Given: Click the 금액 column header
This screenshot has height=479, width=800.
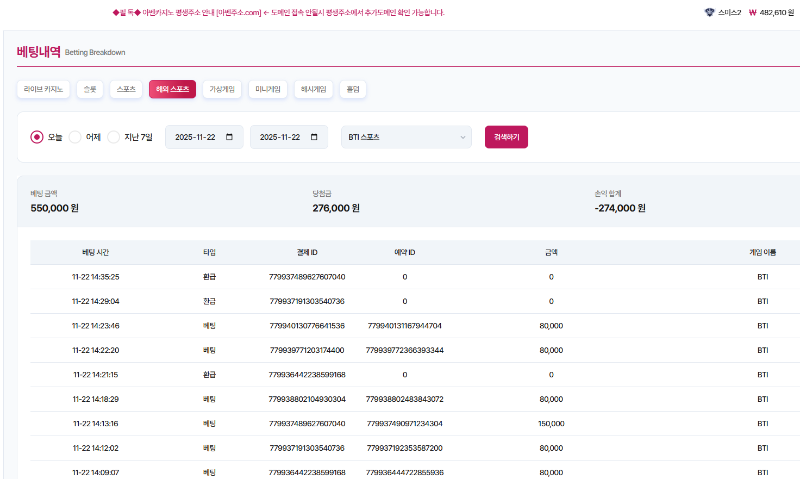Looking at the screenshot, I should pos(551,253).
